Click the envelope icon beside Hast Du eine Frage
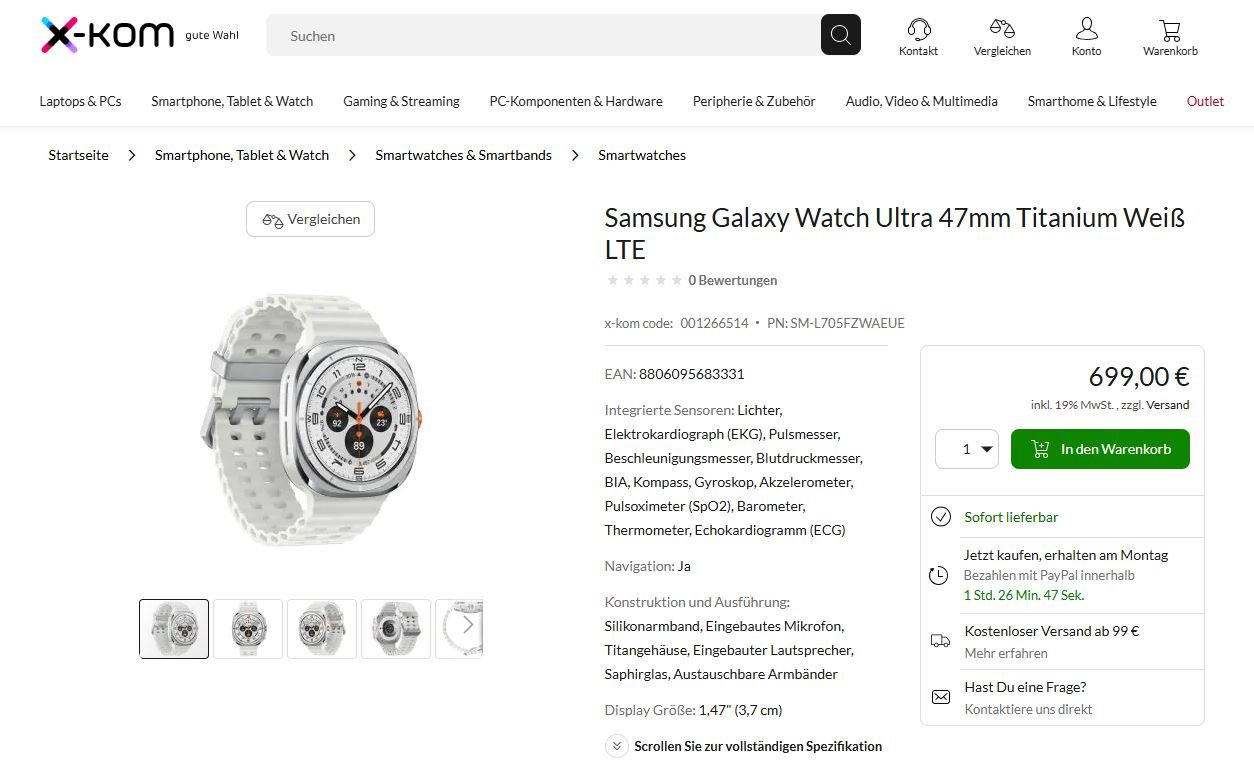The height and width of the screenshot is (771, 1254). coord(940,697)
